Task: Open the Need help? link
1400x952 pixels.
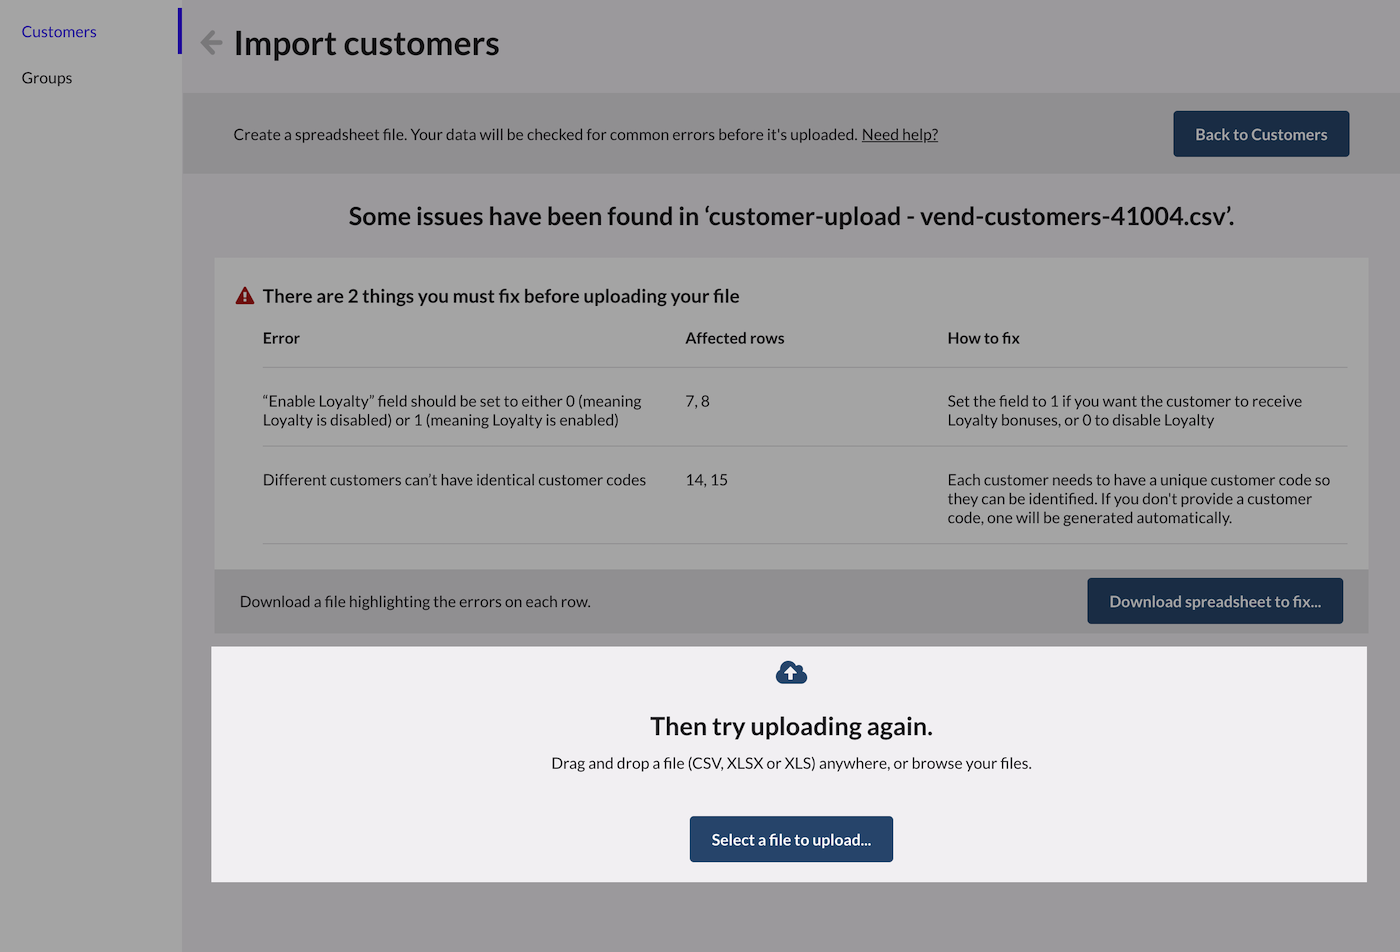Action: [899, 135]
